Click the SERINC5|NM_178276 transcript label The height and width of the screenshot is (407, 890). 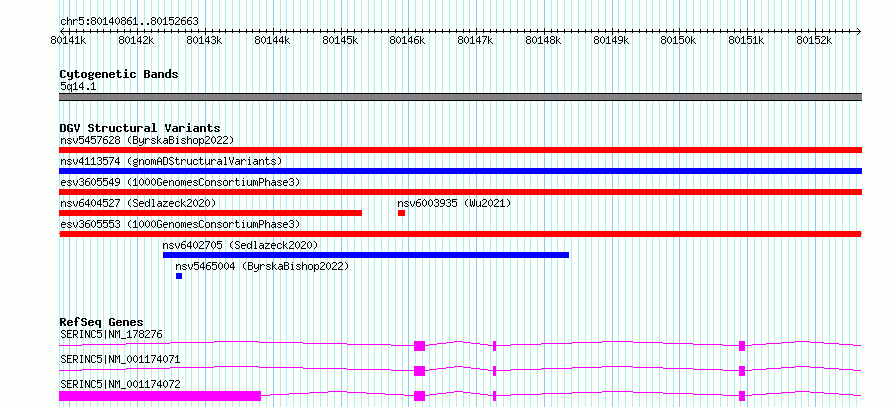[x=111, y=334]
